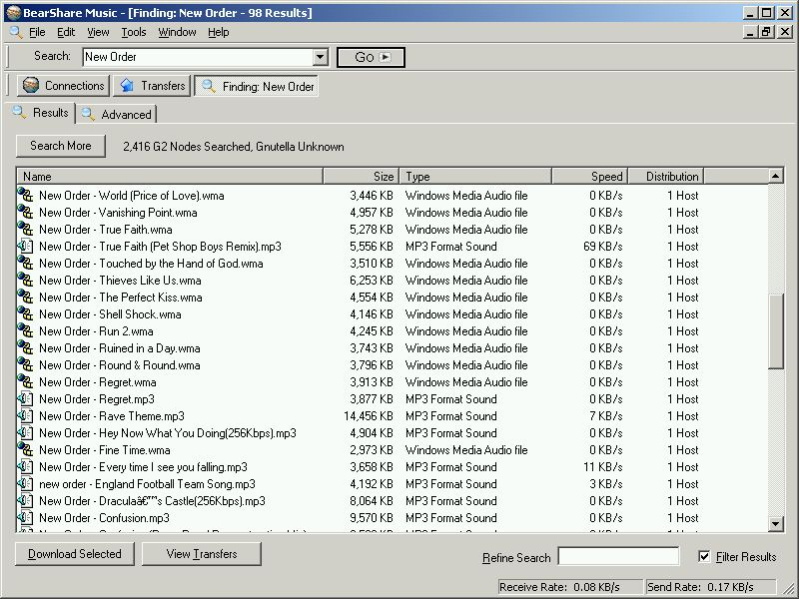799x599 pixels.
Task: Click file icon of The Perfect Kiss.wma
Action: [x=25, y=297]
